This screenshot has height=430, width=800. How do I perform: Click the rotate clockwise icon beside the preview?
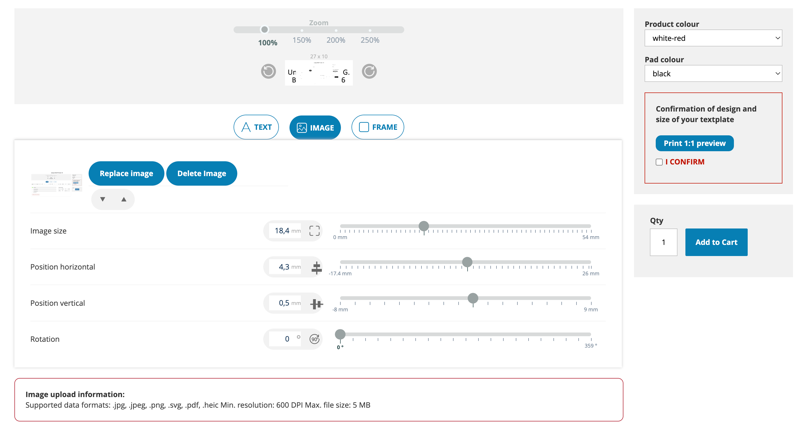coord(369,71)
